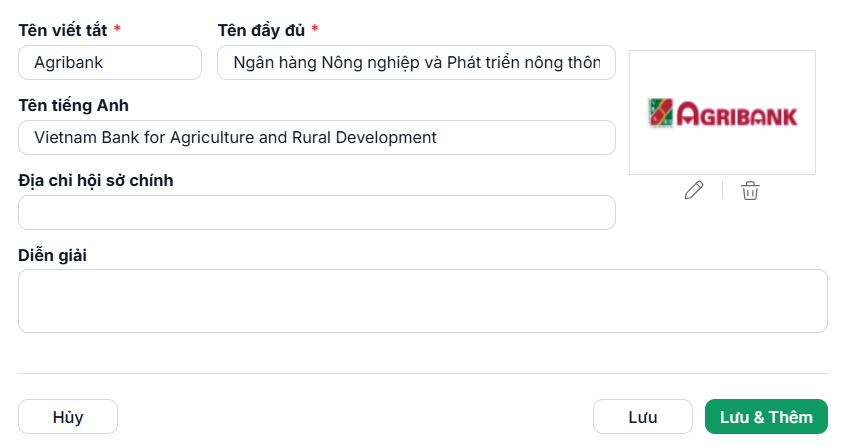
Task: Click inside the Diễn giải text area
Action: tap(423, 301)
